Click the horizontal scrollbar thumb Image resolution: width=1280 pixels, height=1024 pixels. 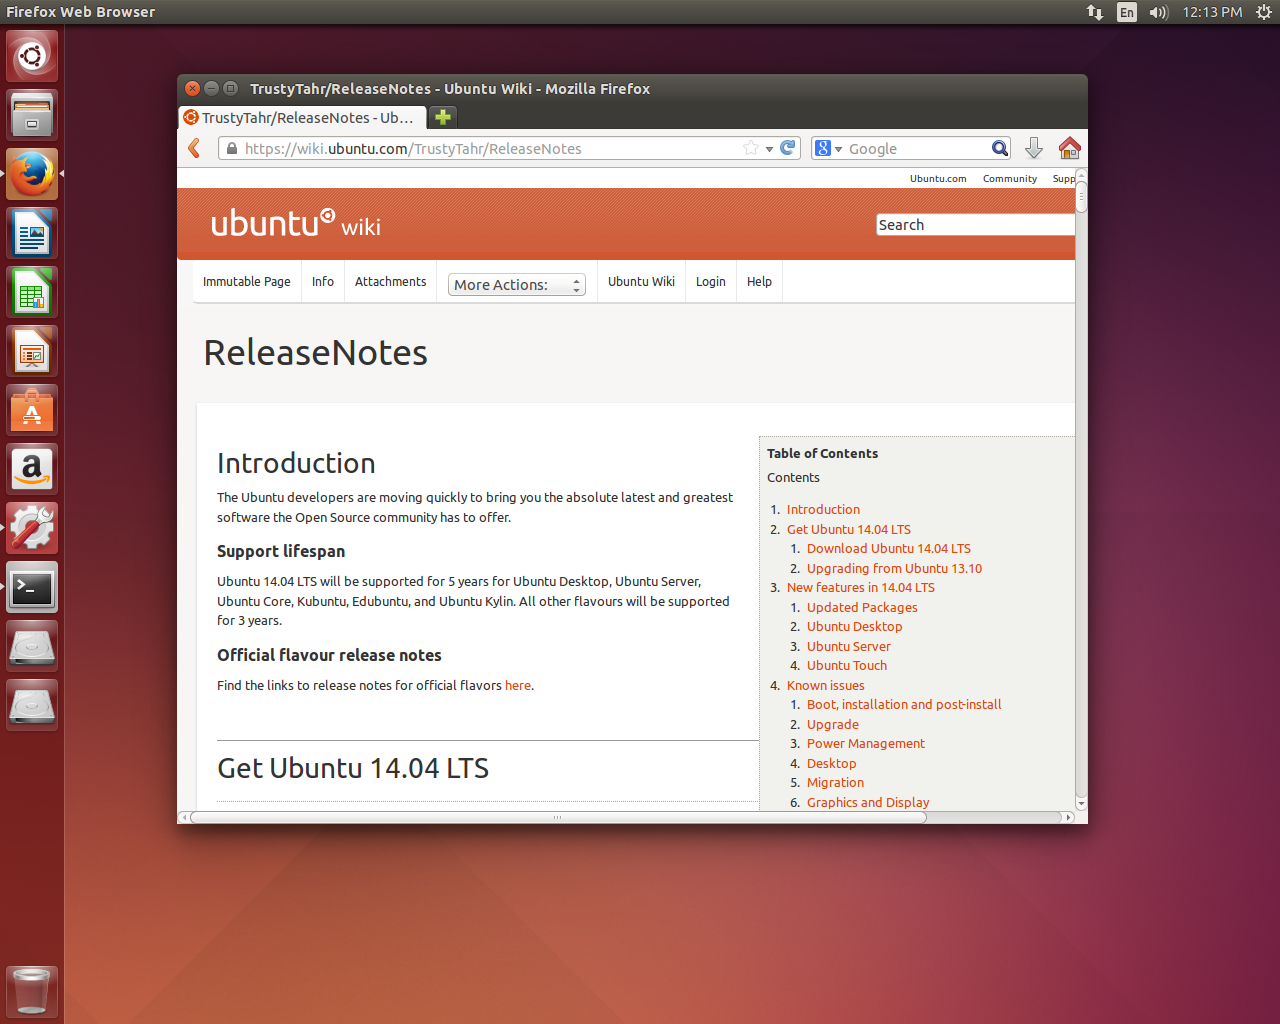558,817
